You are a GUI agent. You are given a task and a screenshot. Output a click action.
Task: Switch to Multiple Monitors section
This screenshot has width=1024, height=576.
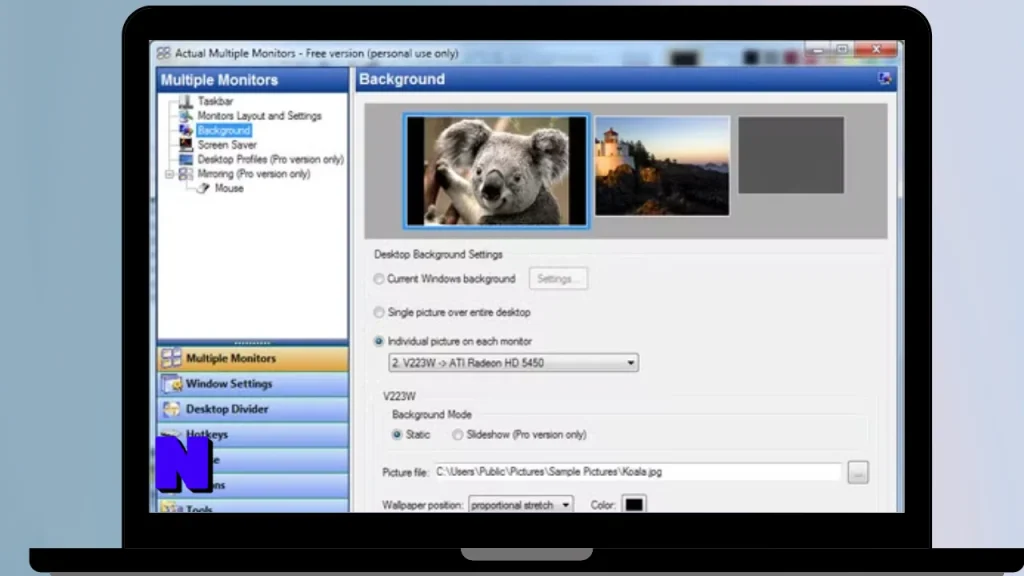click(x=253, y=358)
